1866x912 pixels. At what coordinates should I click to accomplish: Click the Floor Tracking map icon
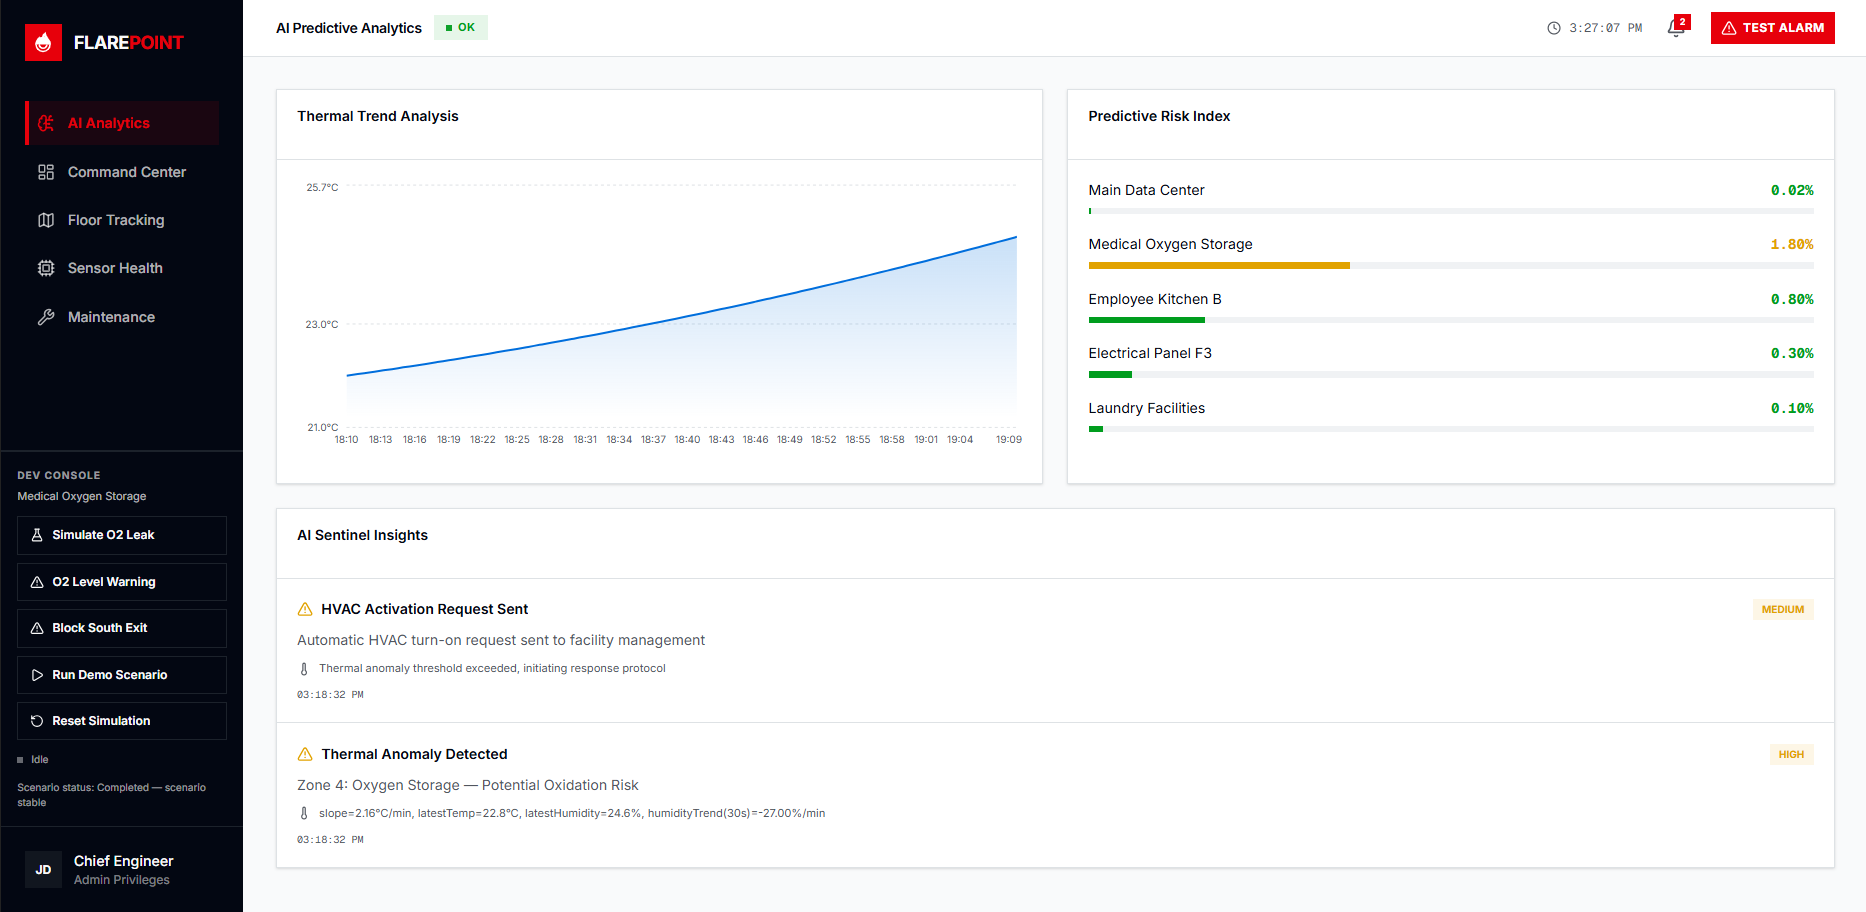[x=45, y=219]
